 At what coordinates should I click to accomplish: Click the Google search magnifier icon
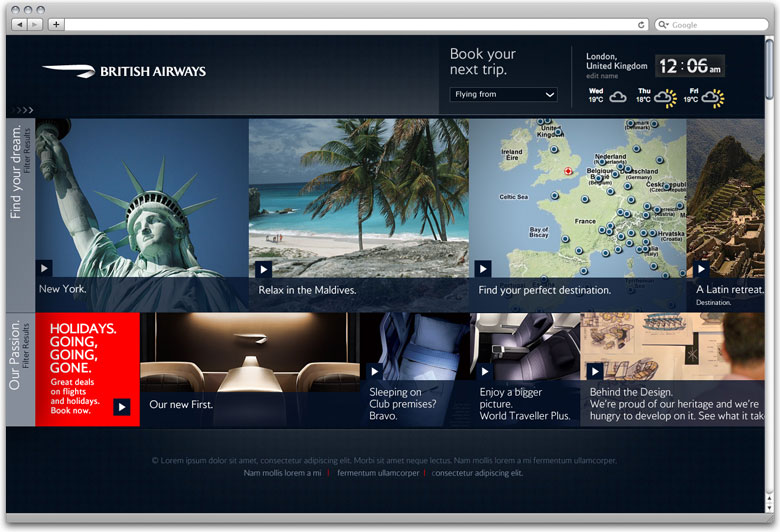coord(663,24)
